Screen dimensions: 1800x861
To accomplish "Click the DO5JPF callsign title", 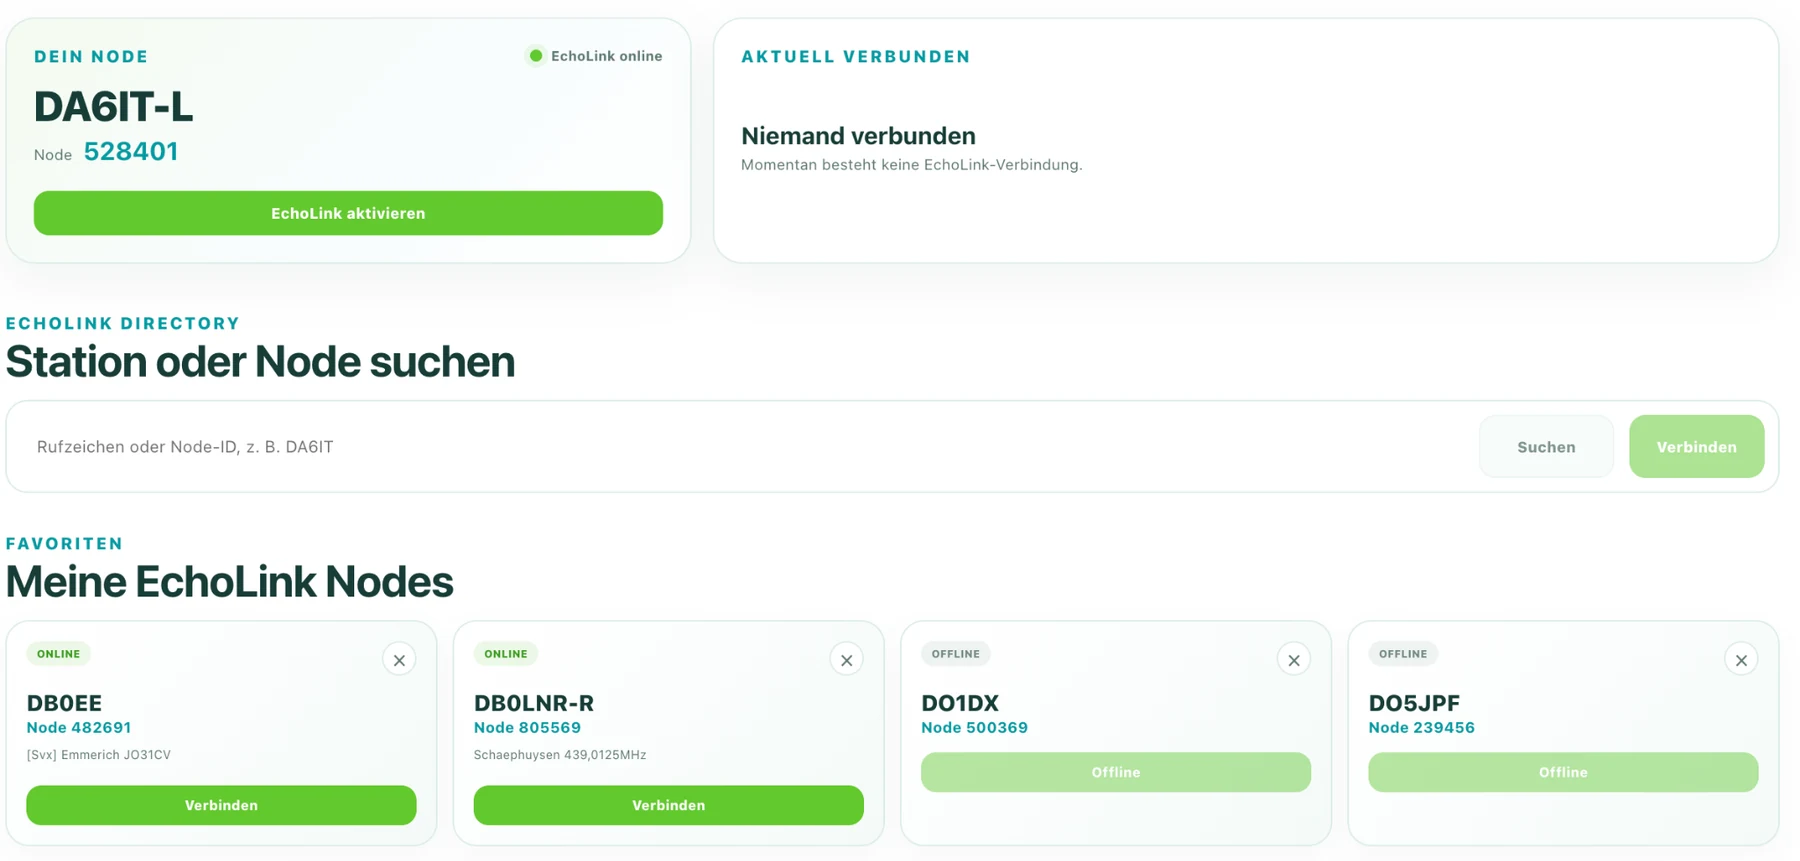I will point(1414,703).
